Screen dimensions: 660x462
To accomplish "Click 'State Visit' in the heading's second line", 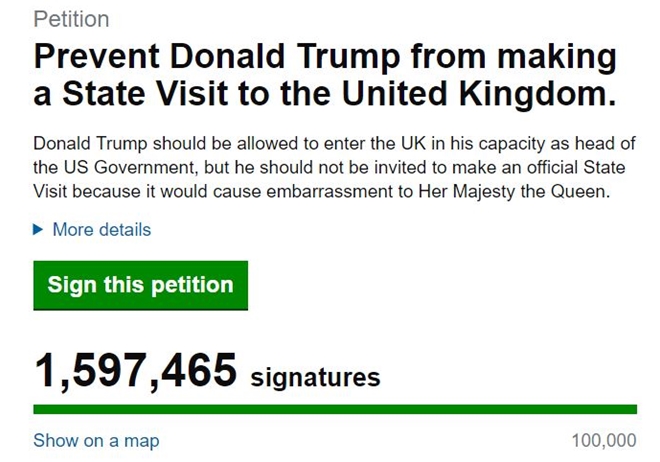I will point(146,93).
